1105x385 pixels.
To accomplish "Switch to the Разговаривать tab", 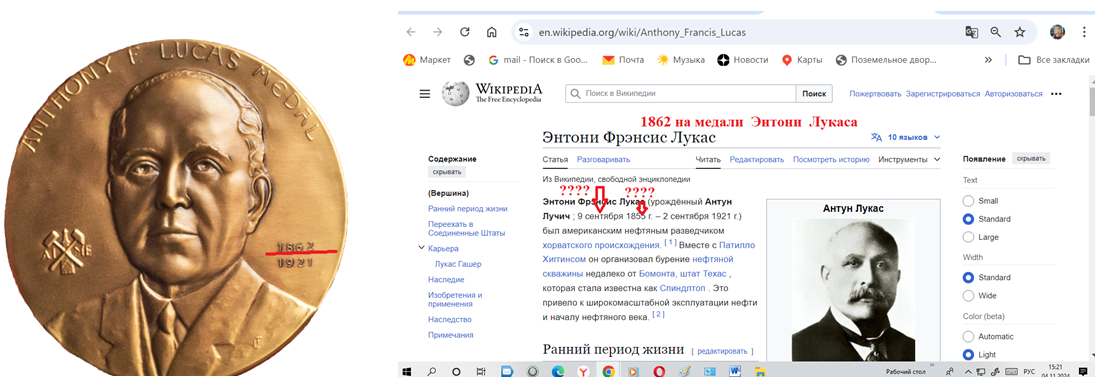I will click(x=603, y=160).
